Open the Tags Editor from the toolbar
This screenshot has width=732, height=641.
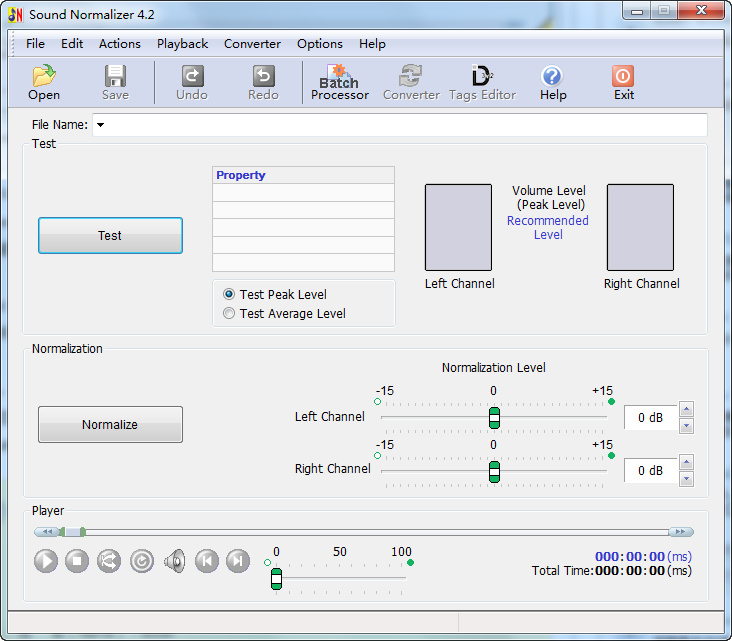[x=482, y=83]
